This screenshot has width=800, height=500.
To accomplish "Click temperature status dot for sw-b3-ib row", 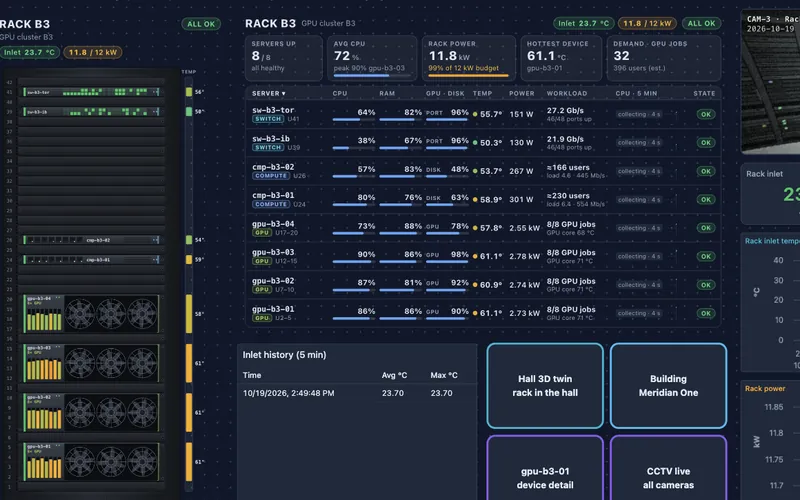I will (x=475, y=143).
